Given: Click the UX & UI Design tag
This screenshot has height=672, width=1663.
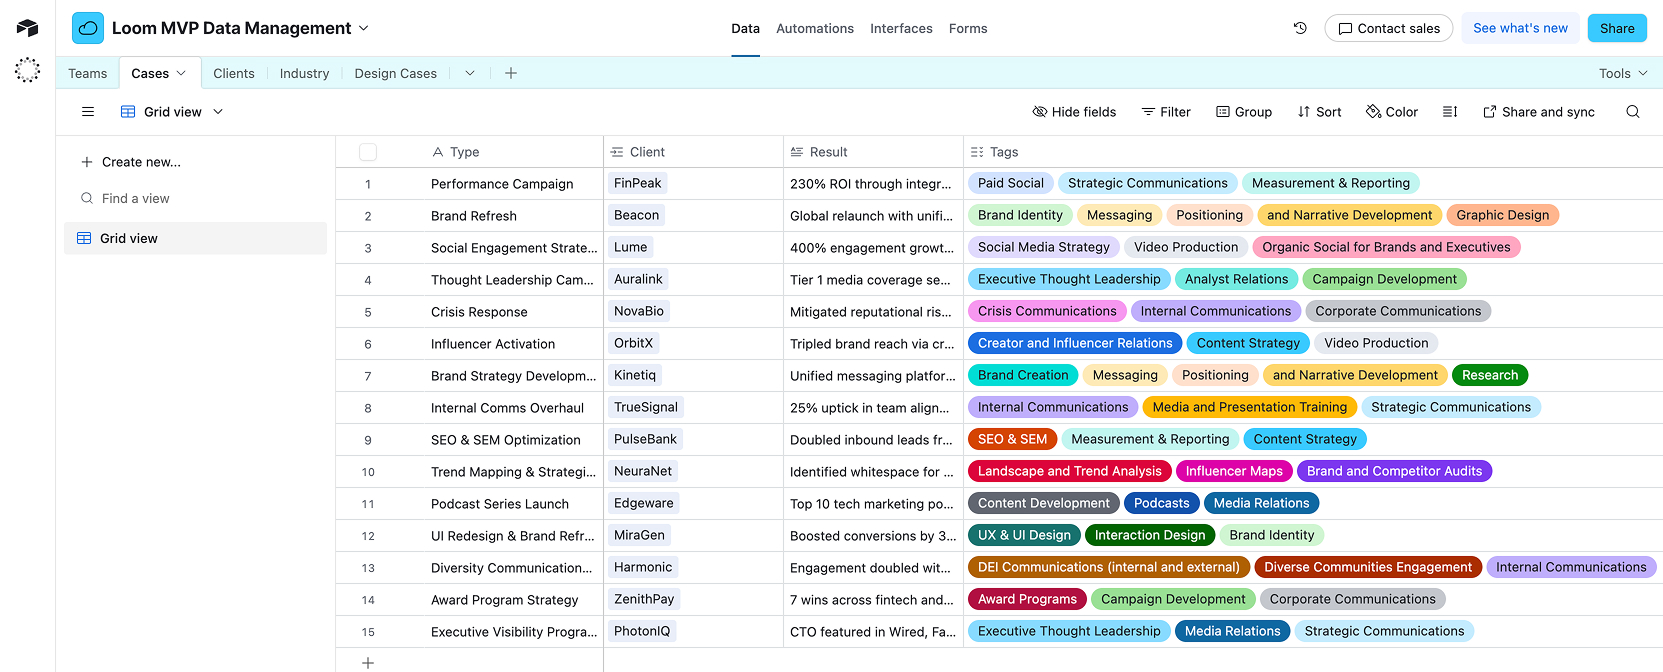Looking at the screenshot, I should click(x=1024, y=535).
